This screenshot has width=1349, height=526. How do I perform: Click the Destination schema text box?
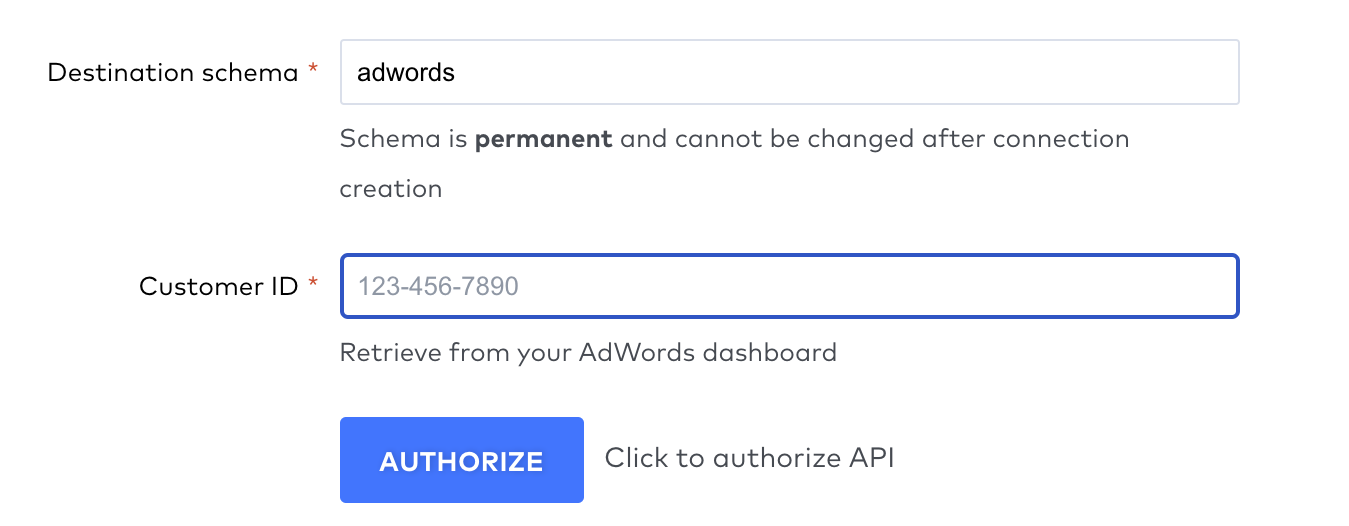pyautogui.click(x=789, y=72)
